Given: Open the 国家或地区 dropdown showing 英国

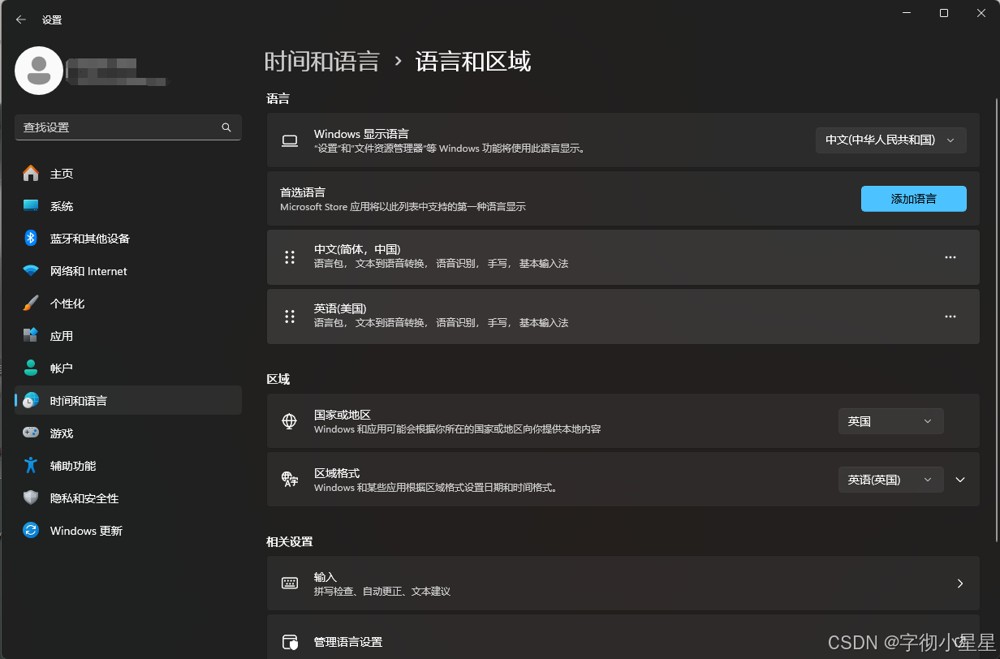Looking at the screenshot, I should (890, 421).
